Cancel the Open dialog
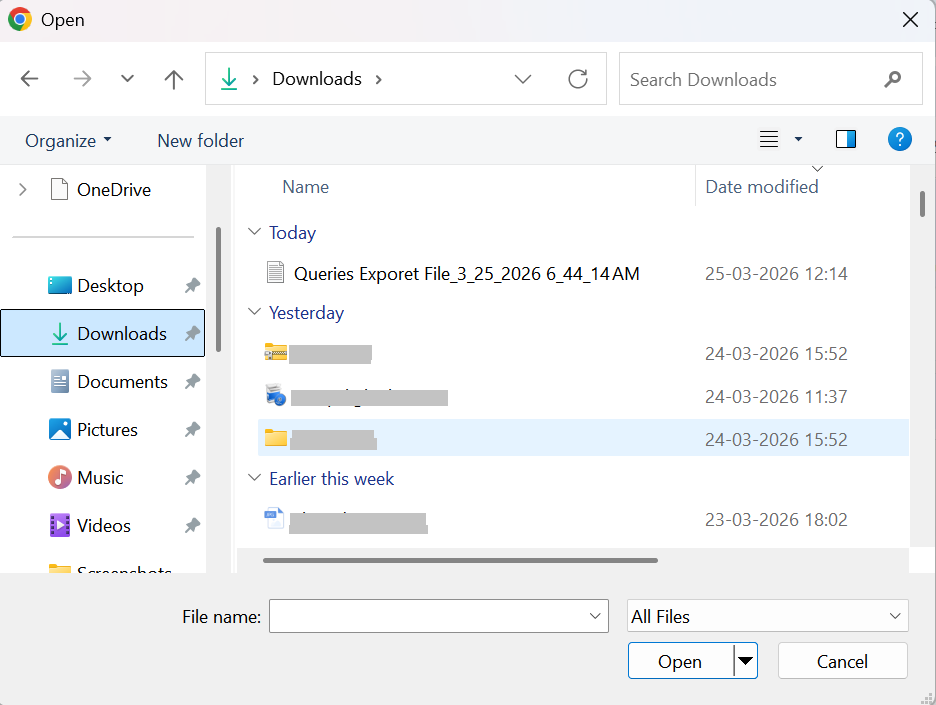Viewport: 936px width, 705px height. pos(842,661)
